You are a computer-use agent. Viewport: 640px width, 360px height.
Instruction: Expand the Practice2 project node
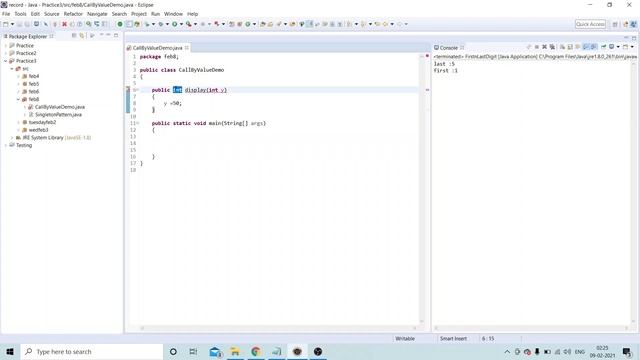(6, 53)
